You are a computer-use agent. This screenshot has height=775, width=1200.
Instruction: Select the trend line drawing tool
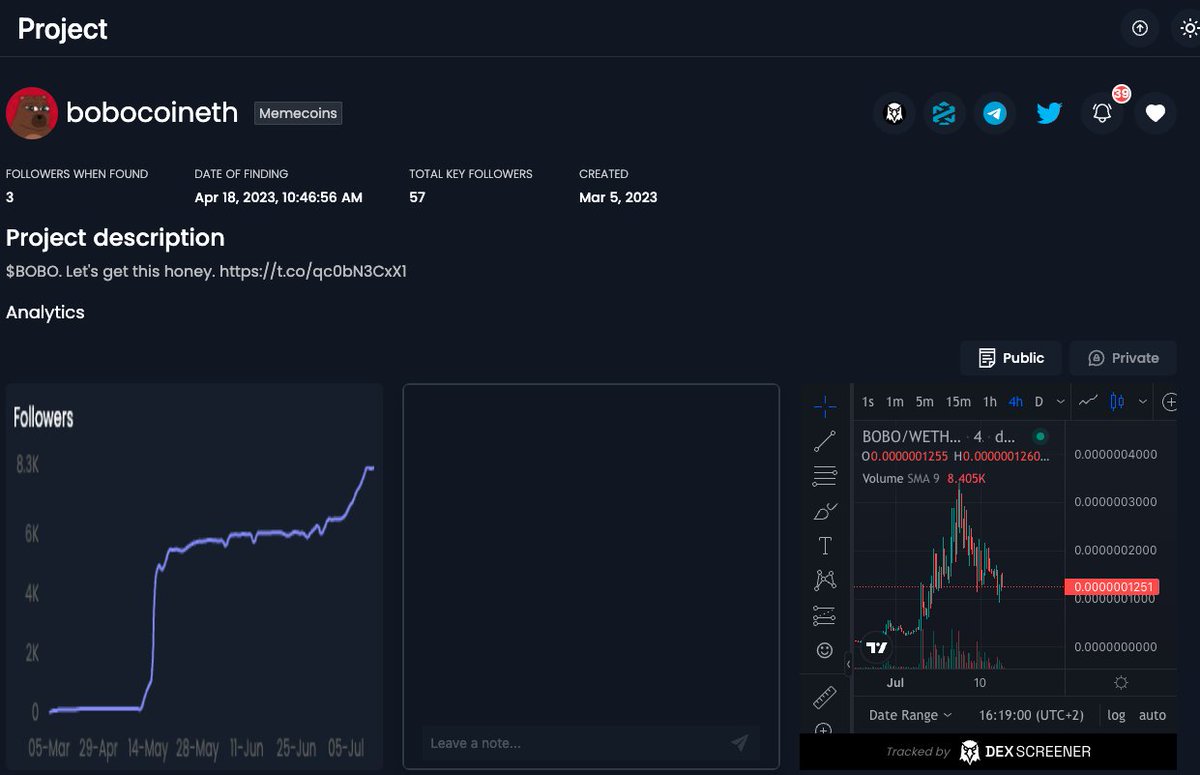[x=824, y=440]
